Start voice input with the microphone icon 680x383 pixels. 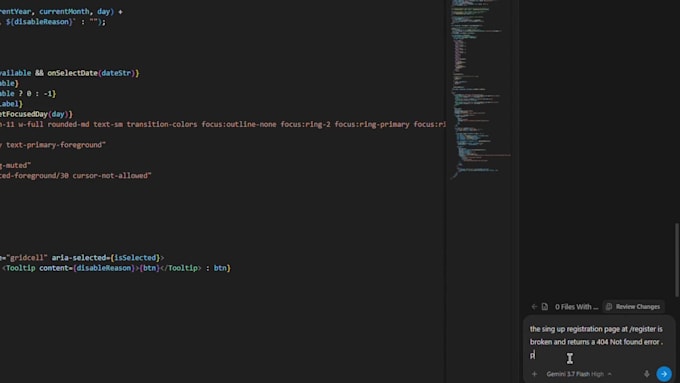click(x=647, y=373)
